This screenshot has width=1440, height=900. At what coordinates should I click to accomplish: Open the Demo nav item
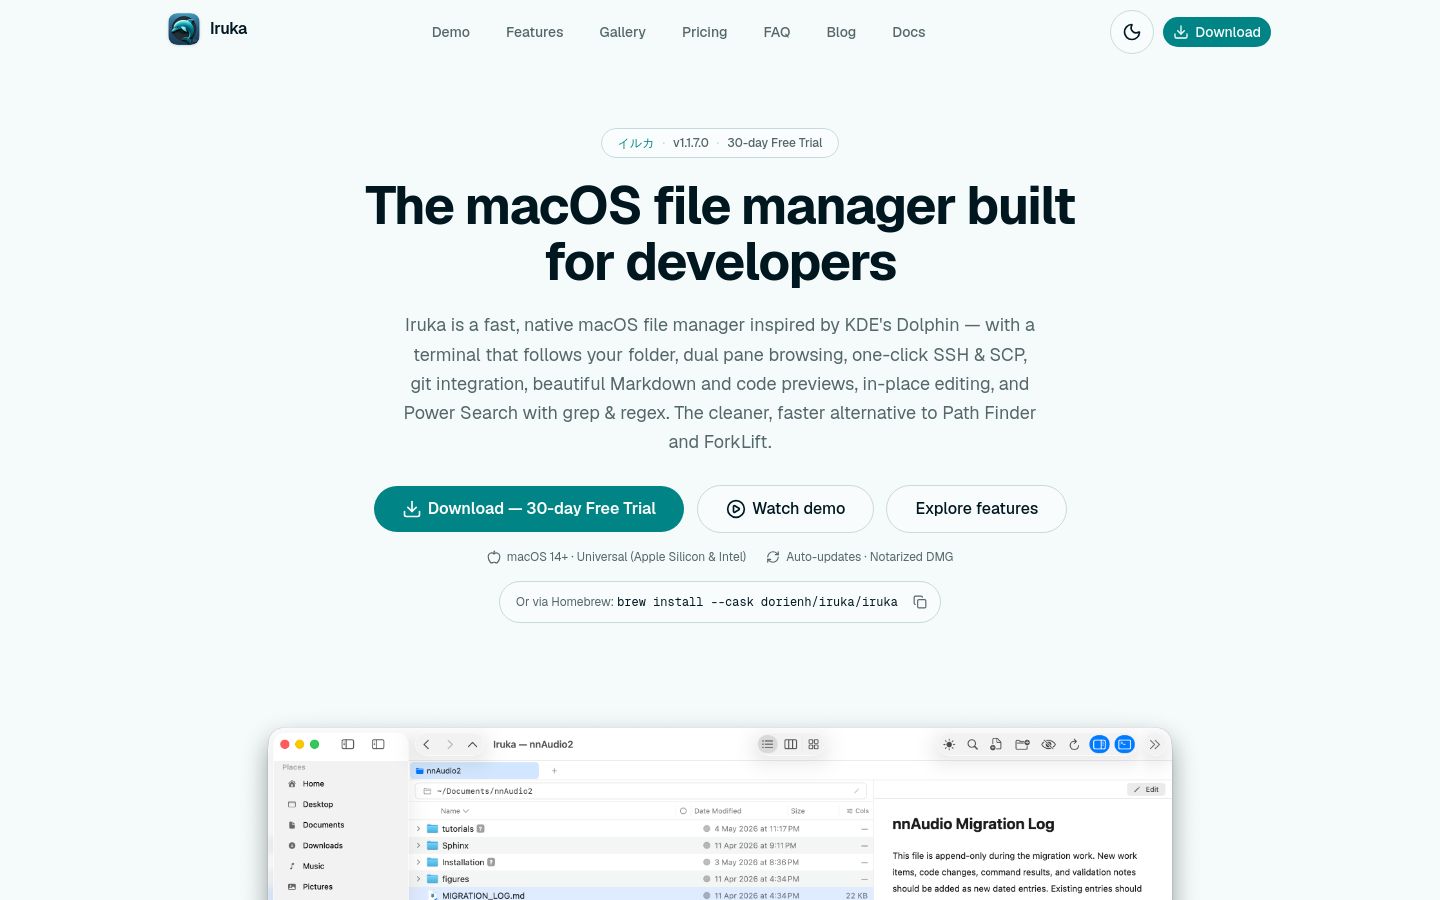tap(451, 32)
